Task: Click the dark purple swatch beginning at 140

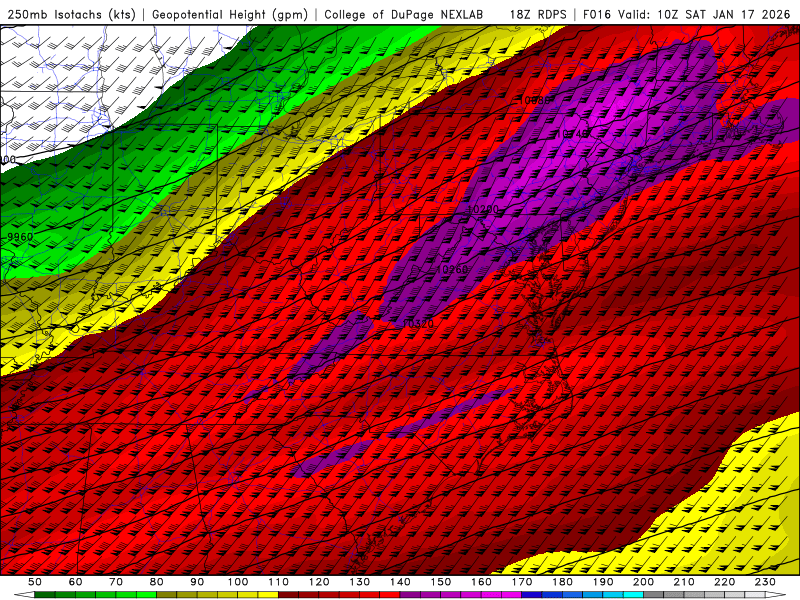Action: (x=411, y=595)
